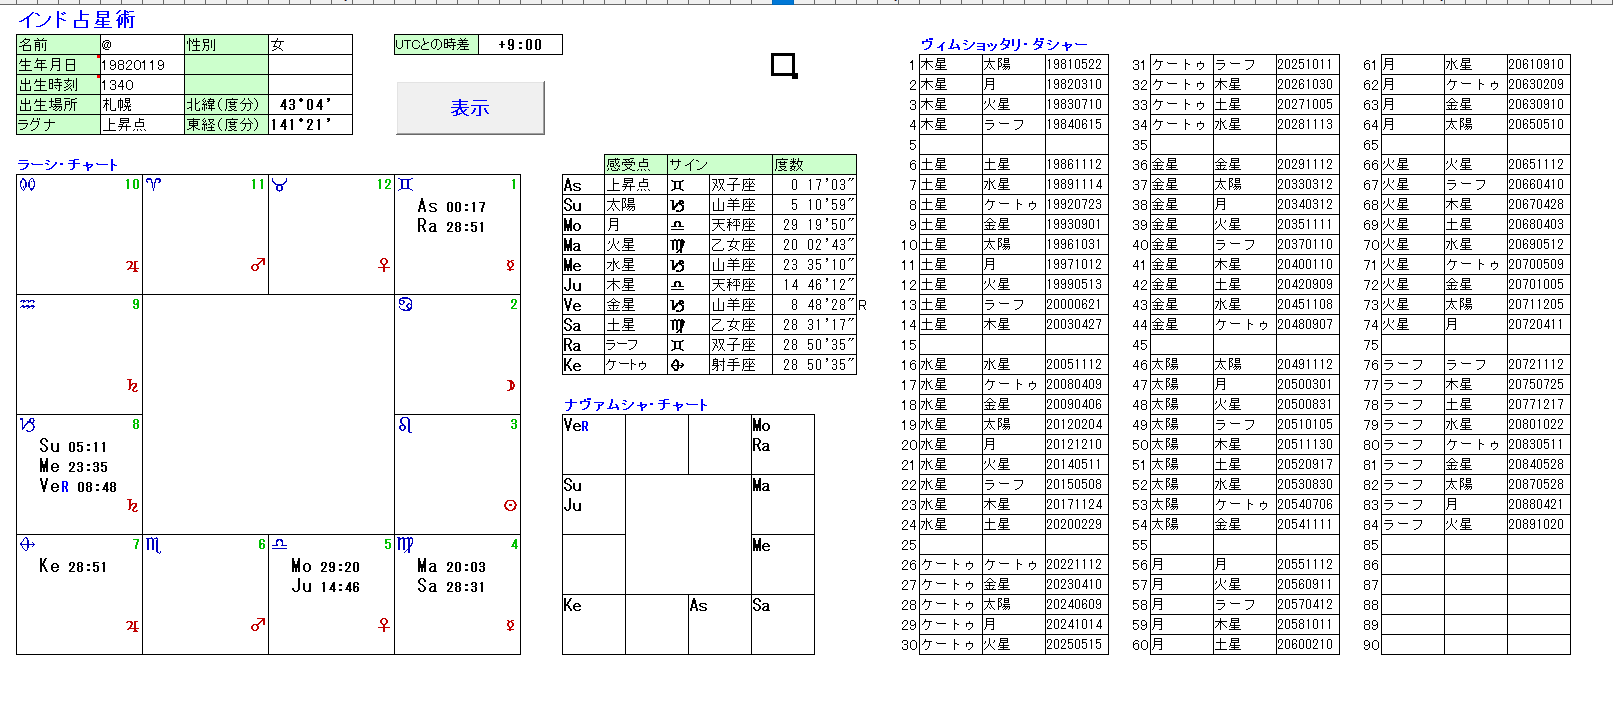Select the birth date field showing 19820119
This screenshot has height=709, width=1613.
141,65
